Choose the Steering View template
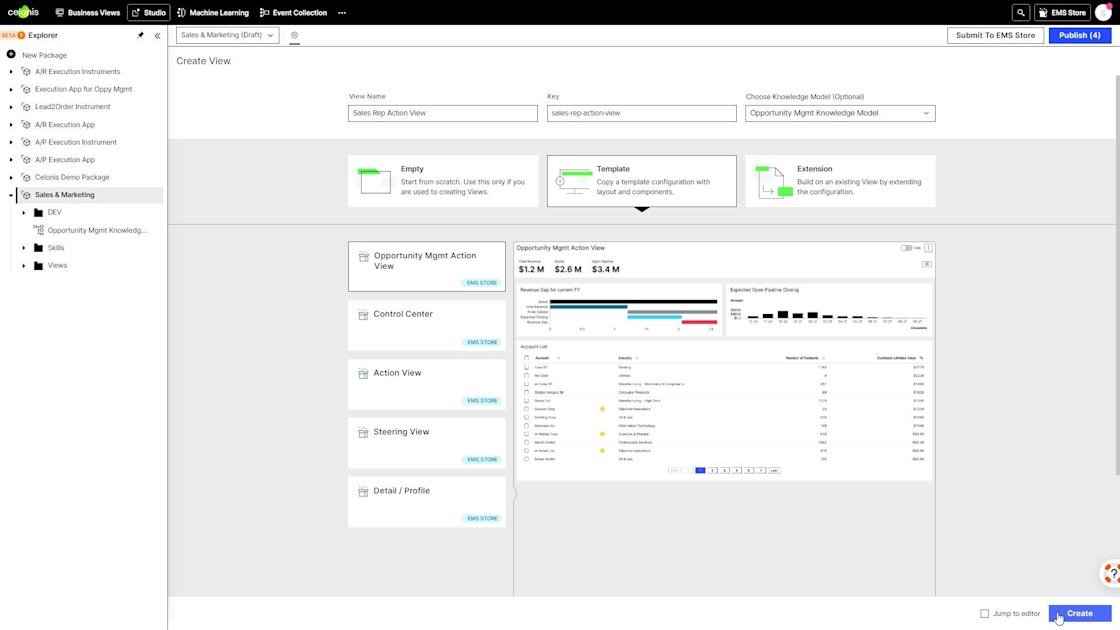The width and height of the screenshot is (1120, 630). (426, 443)
